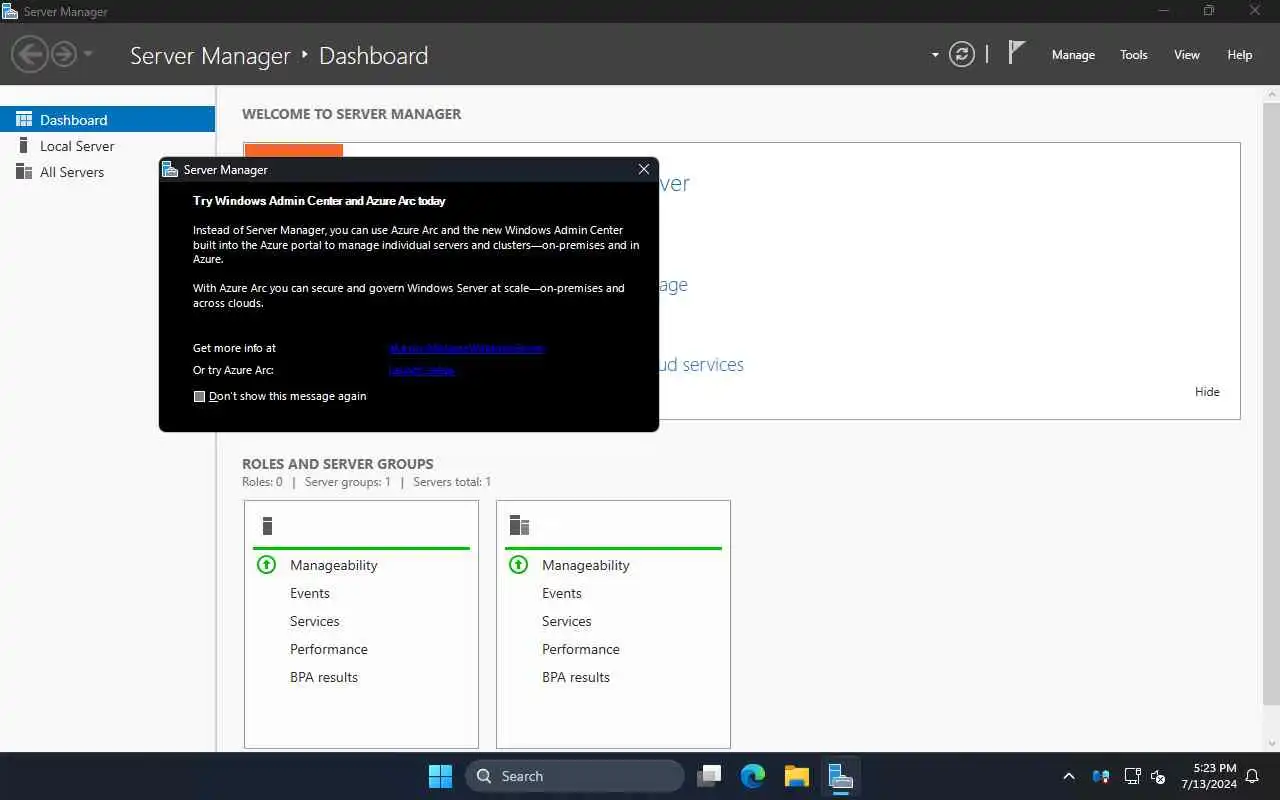The width and height of the screenshot is (1280, 800).
Task: Open BPA results in the second server tile
Action: point(575,677)
